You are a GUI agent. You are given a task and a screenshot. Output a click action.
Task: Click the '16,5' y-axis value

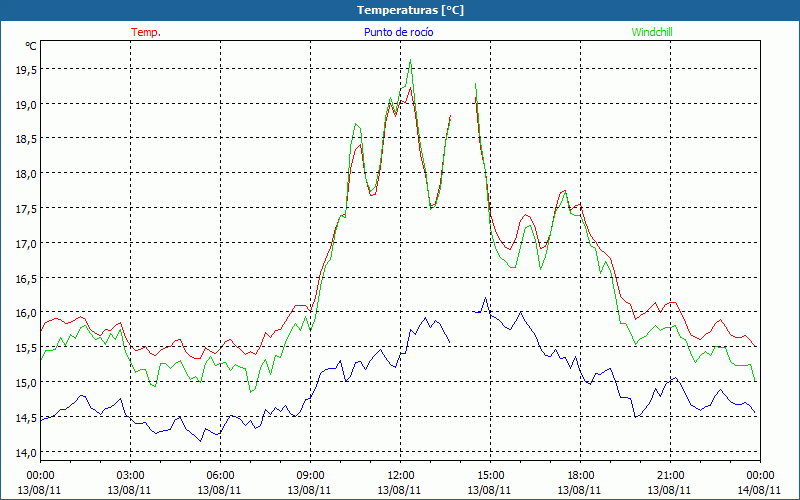click(x=26, y=279)
